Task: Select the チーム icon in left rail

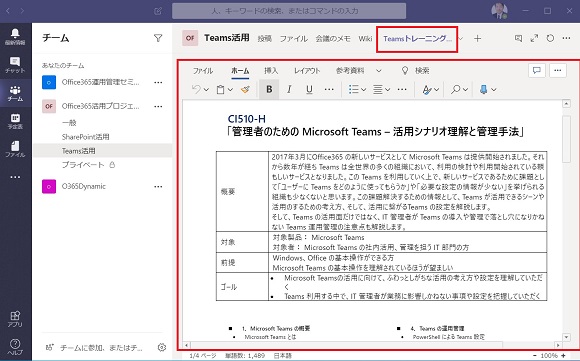Action: click(x=15, y=93)
